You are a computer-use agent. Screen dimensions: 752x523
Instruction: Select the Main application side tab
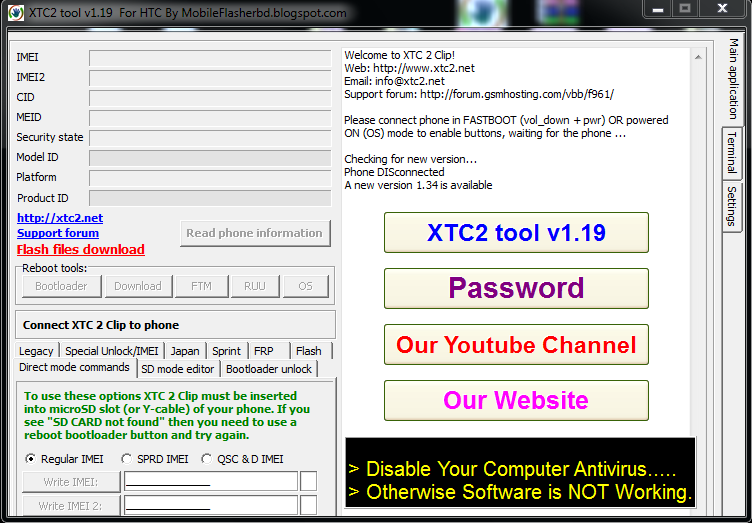tap(733, 79)
